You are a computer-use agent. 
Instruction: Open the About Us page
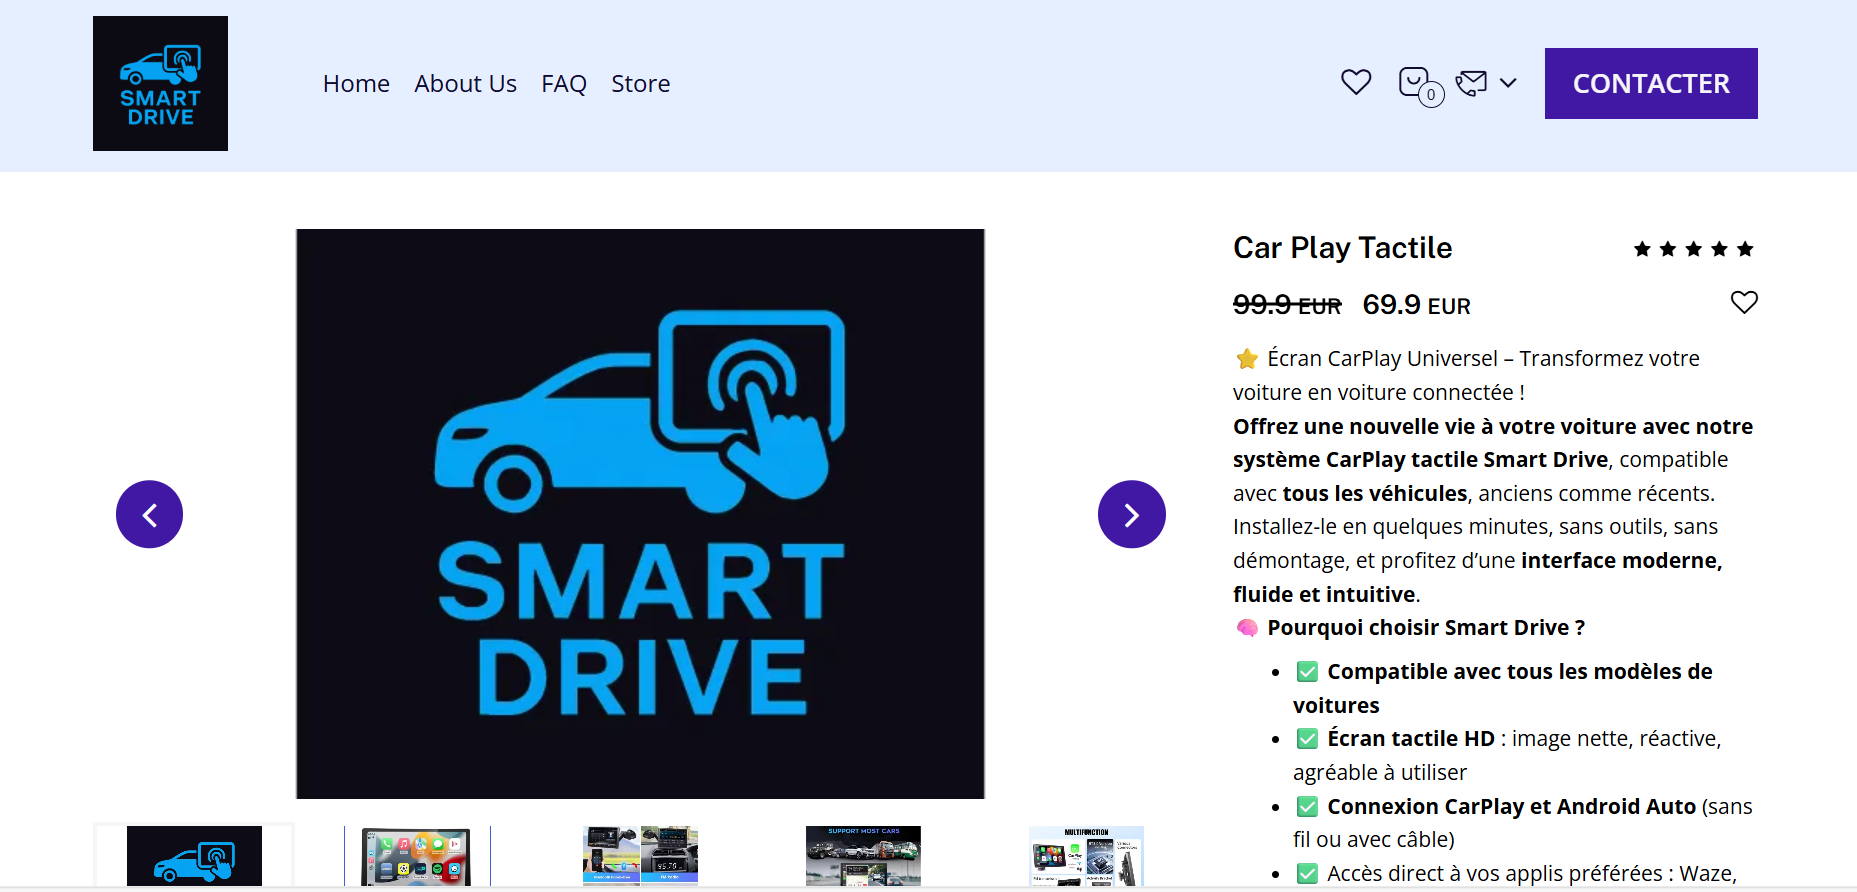[x=465, y=84]
